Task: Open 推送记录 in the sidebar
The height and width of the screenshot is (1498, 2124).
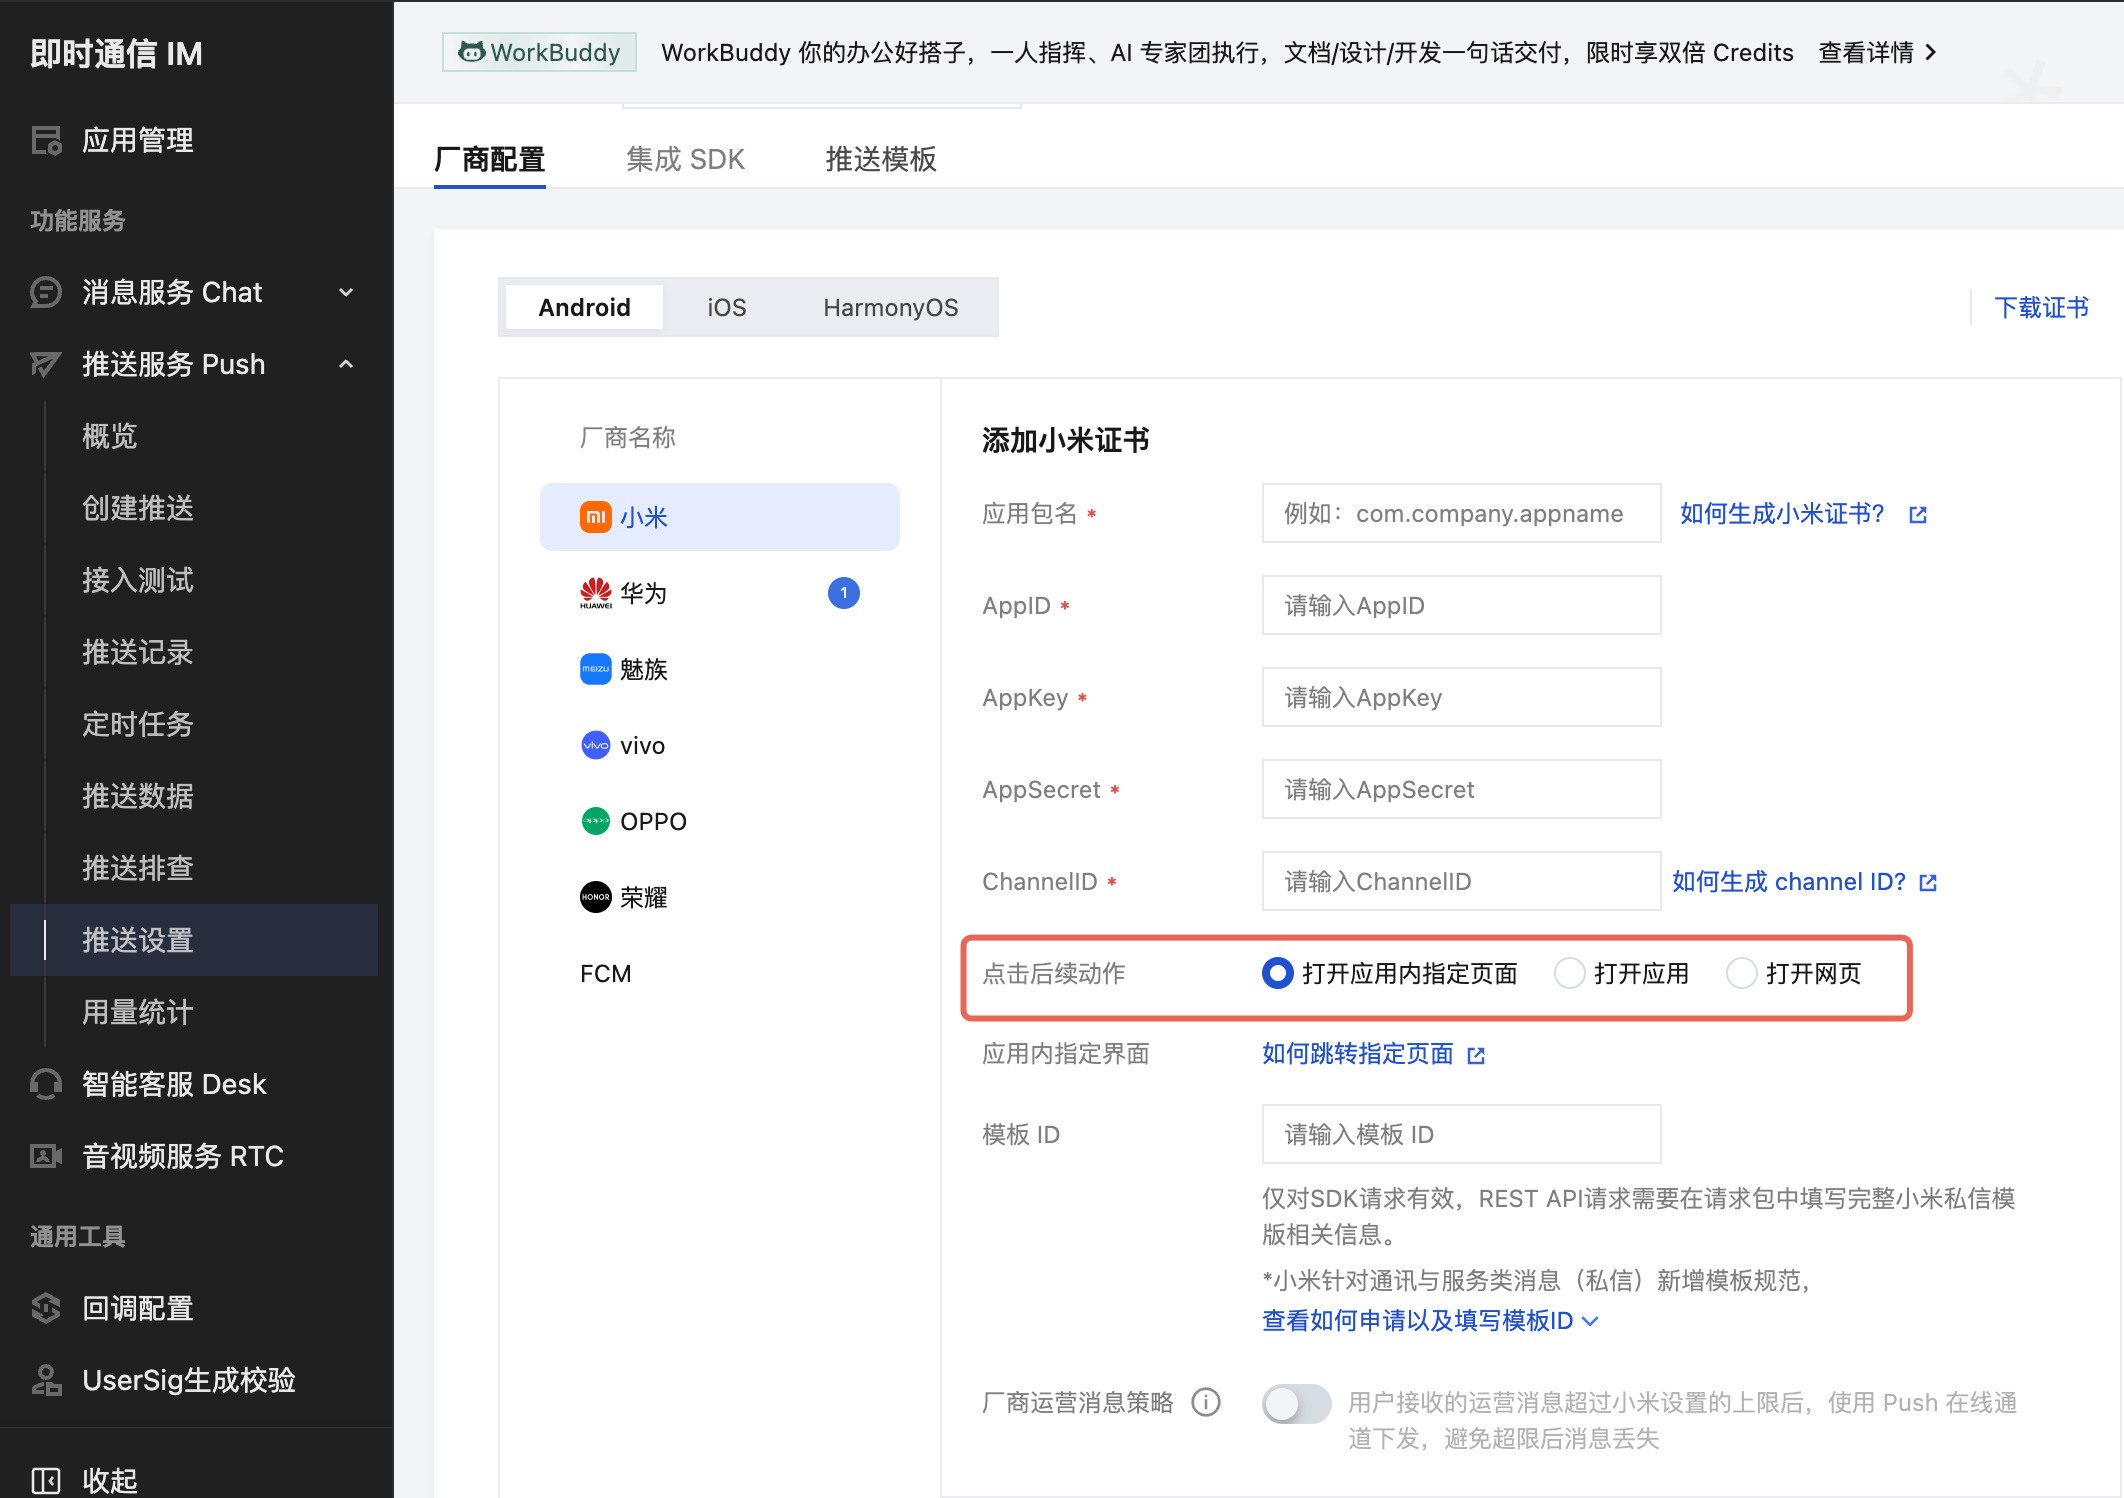Action: 138,652
